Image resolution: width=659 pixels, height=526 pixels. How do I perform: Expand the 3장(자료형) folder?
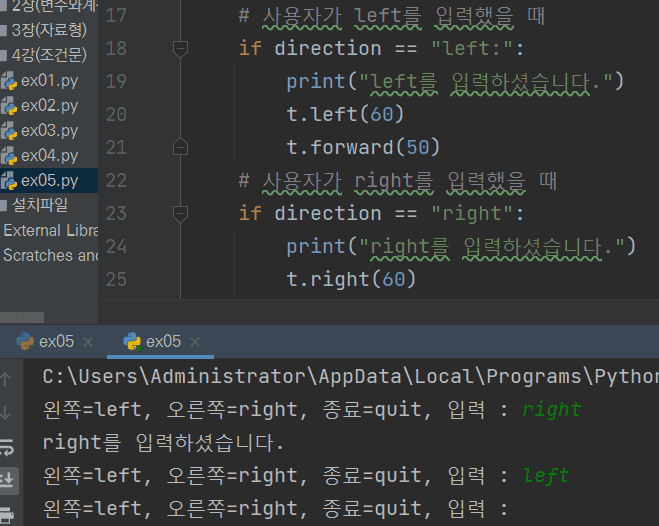tap(49, 30)
